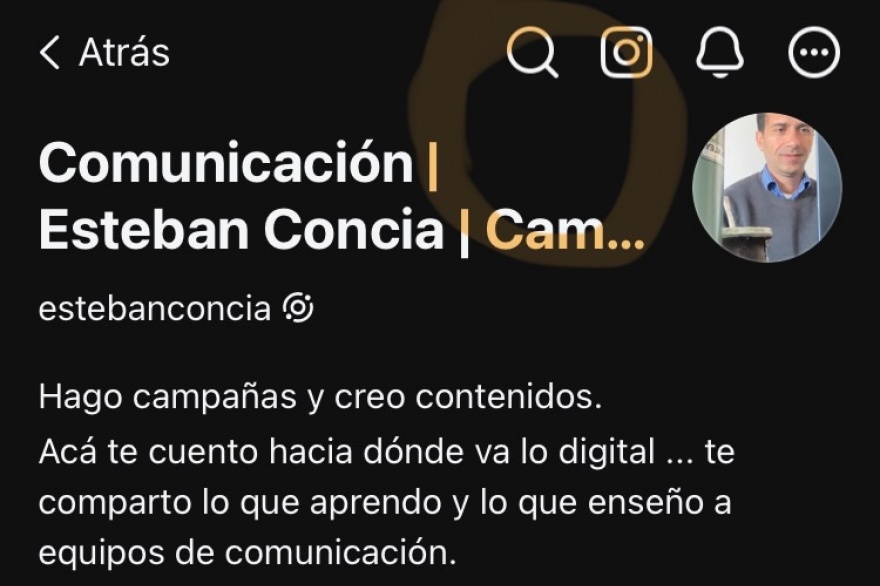Image resolution: width=880 pixels, height=586 pixels.
Task: Tap bio line 'comparto lo que aprendo'
Action: (x=385, y=503)
